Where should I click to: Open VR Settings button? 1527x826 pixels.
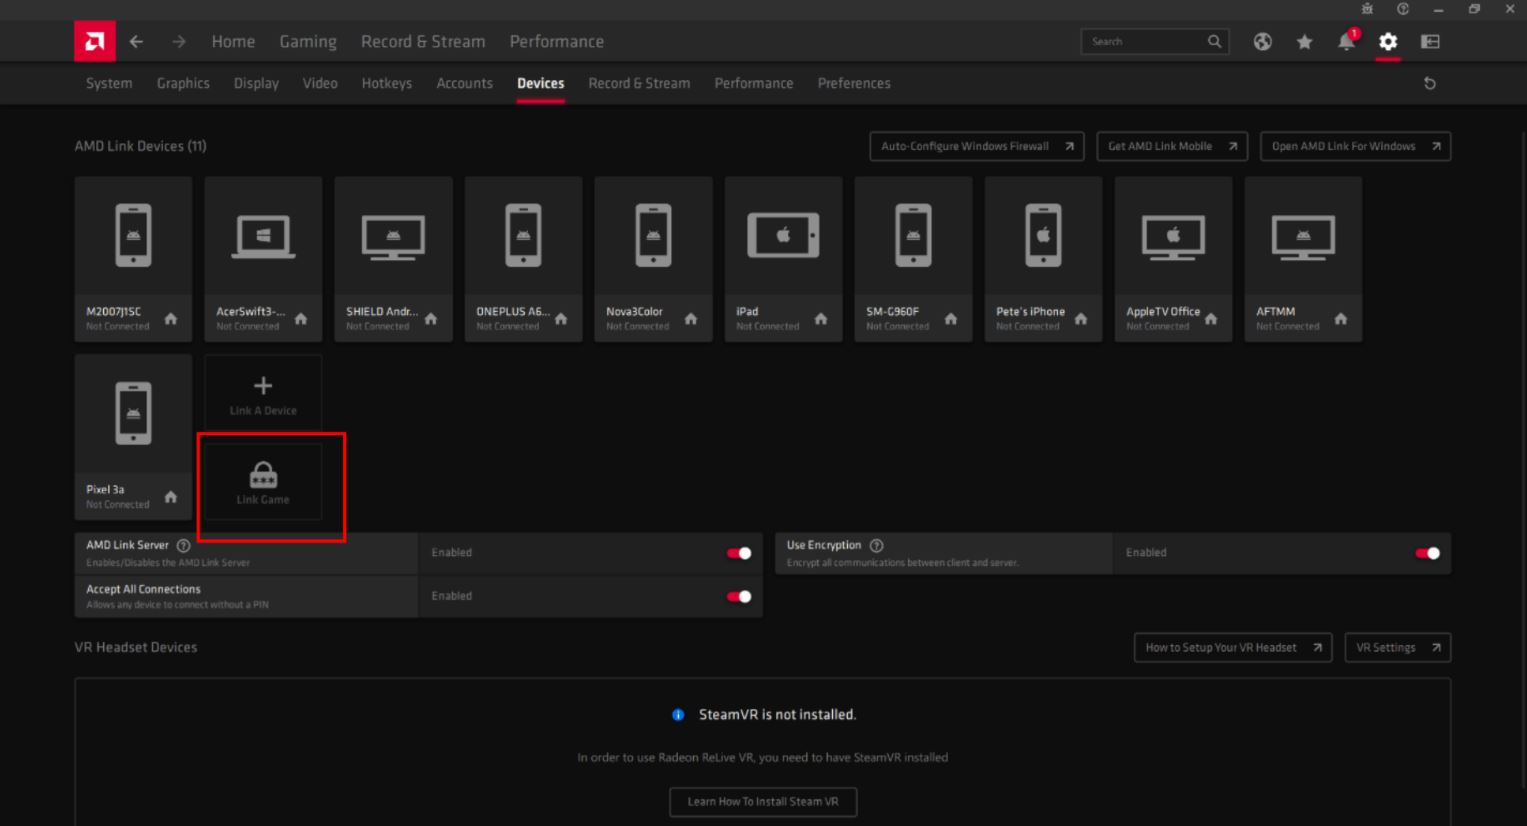[x=1398, y=648]
